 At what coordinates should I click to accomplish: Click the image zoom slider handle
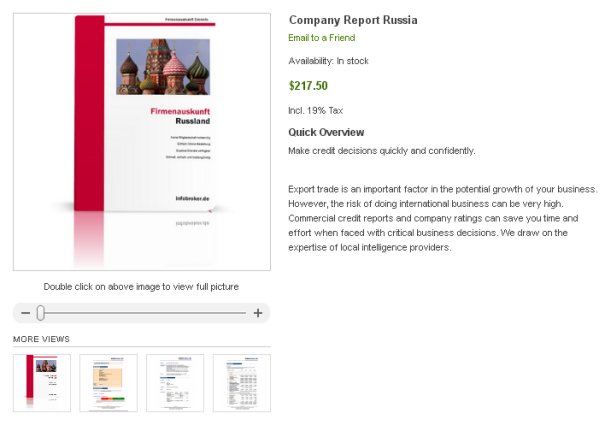coord(41,313)
